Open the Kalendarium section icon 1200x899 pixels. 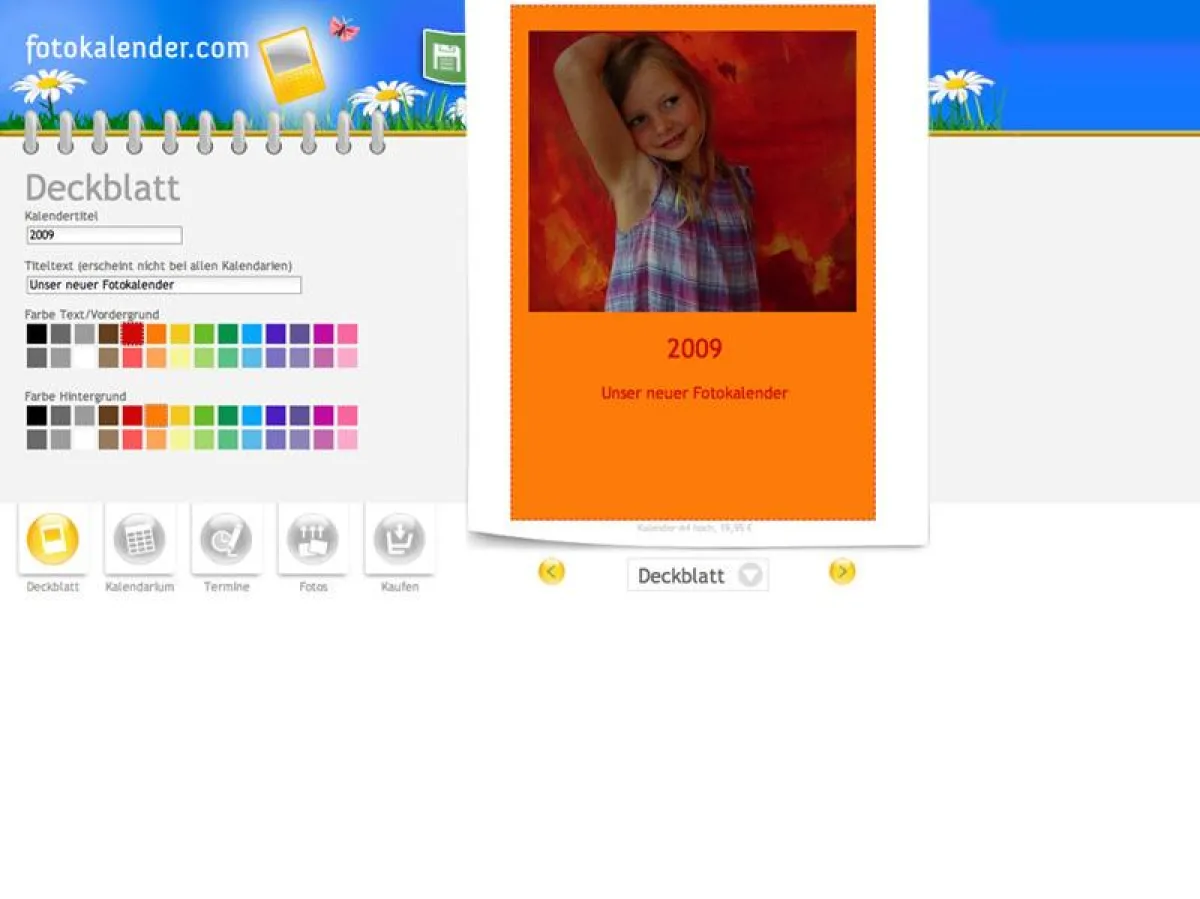[x=140, y=537]
